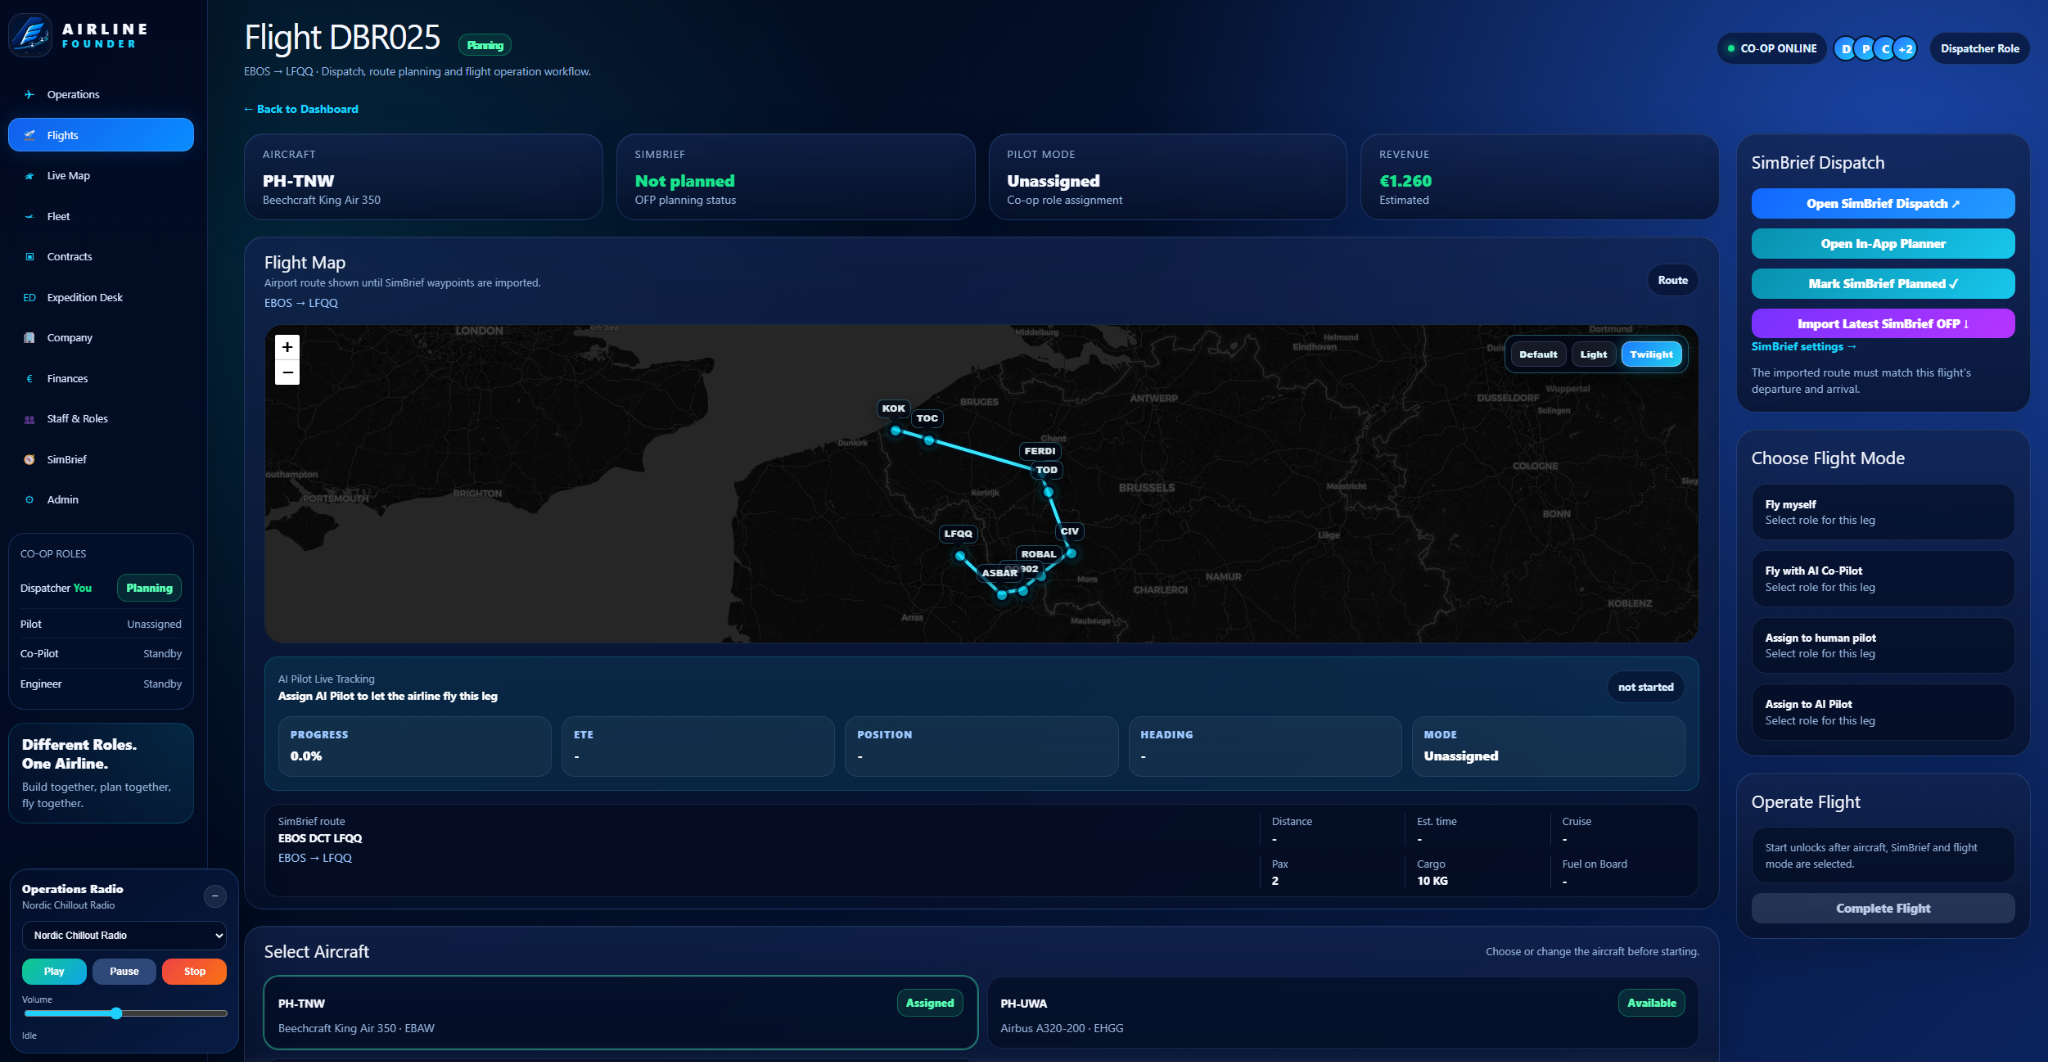Click the Dispatcher Role button

[x=1979, y=49]
